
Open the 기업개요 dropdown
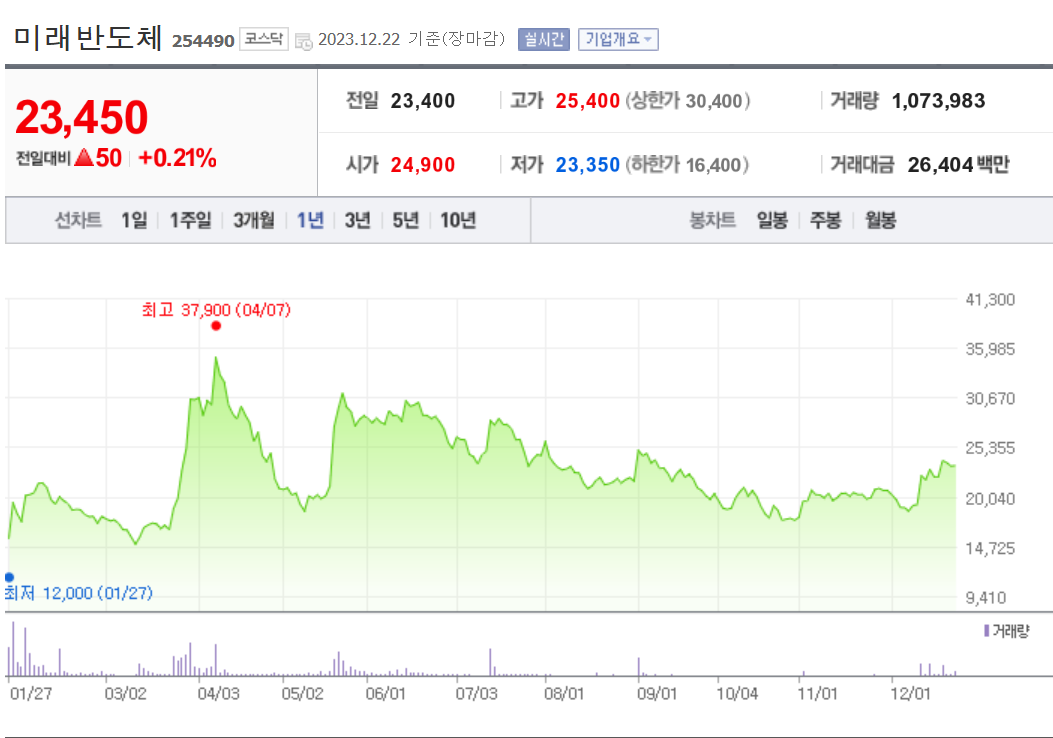point(618,40)
